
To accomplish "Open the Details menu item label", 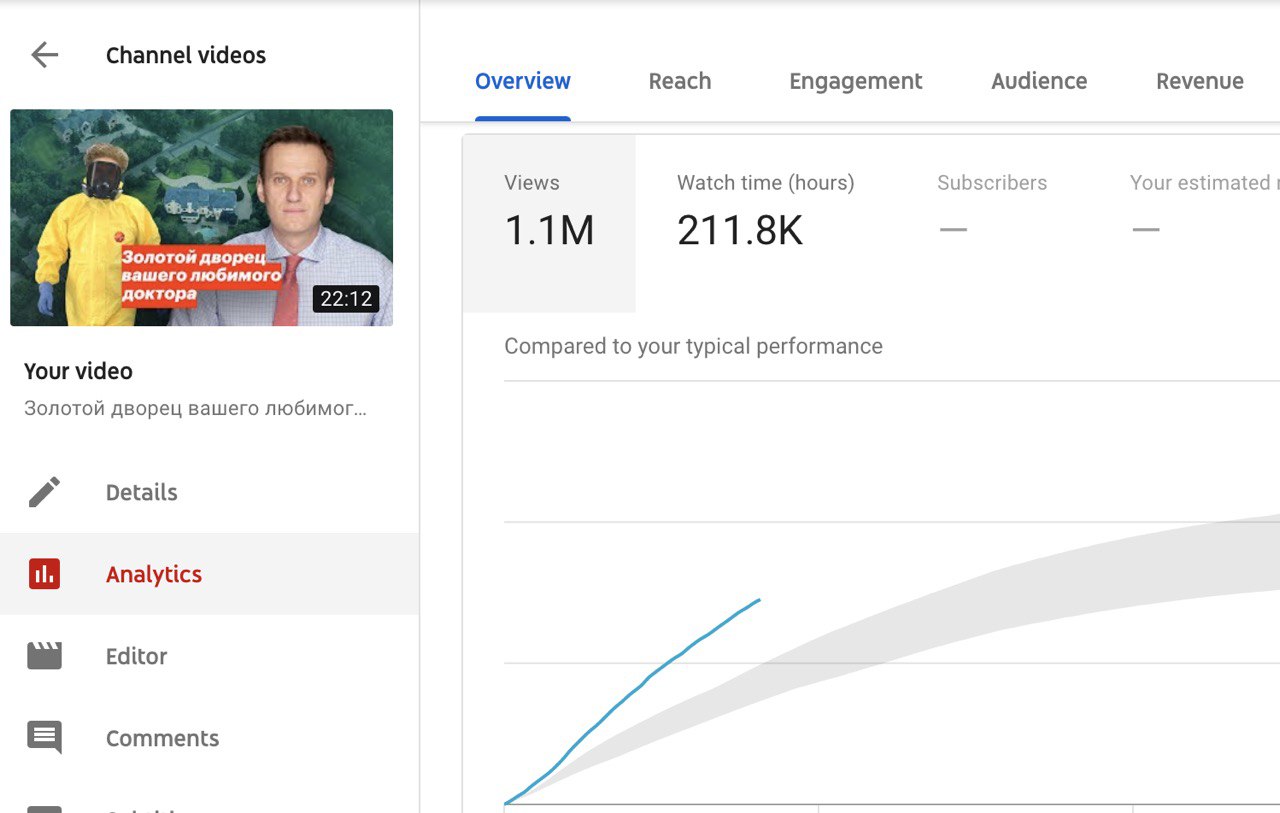I will (x=142, y=492).
